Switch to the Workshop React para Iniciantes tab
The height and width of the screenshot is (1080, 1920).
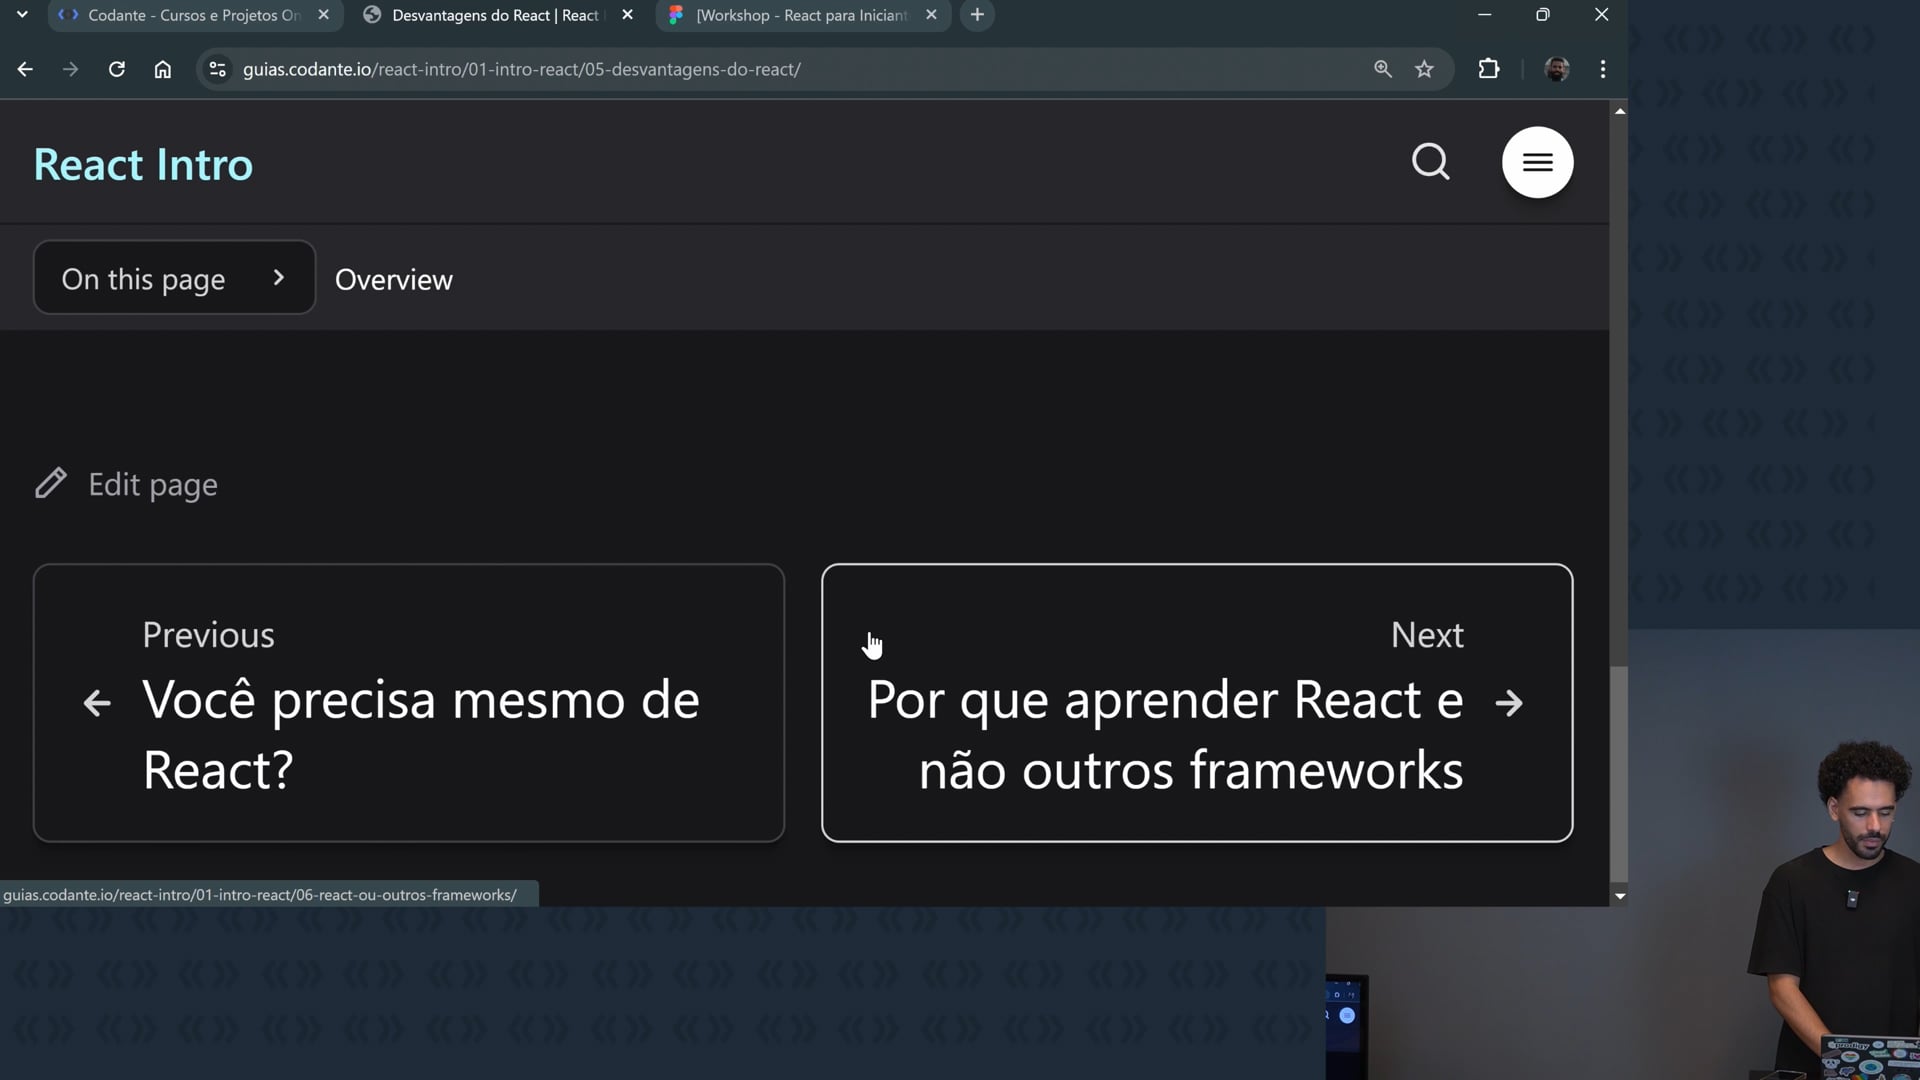[x=800, y=15]
